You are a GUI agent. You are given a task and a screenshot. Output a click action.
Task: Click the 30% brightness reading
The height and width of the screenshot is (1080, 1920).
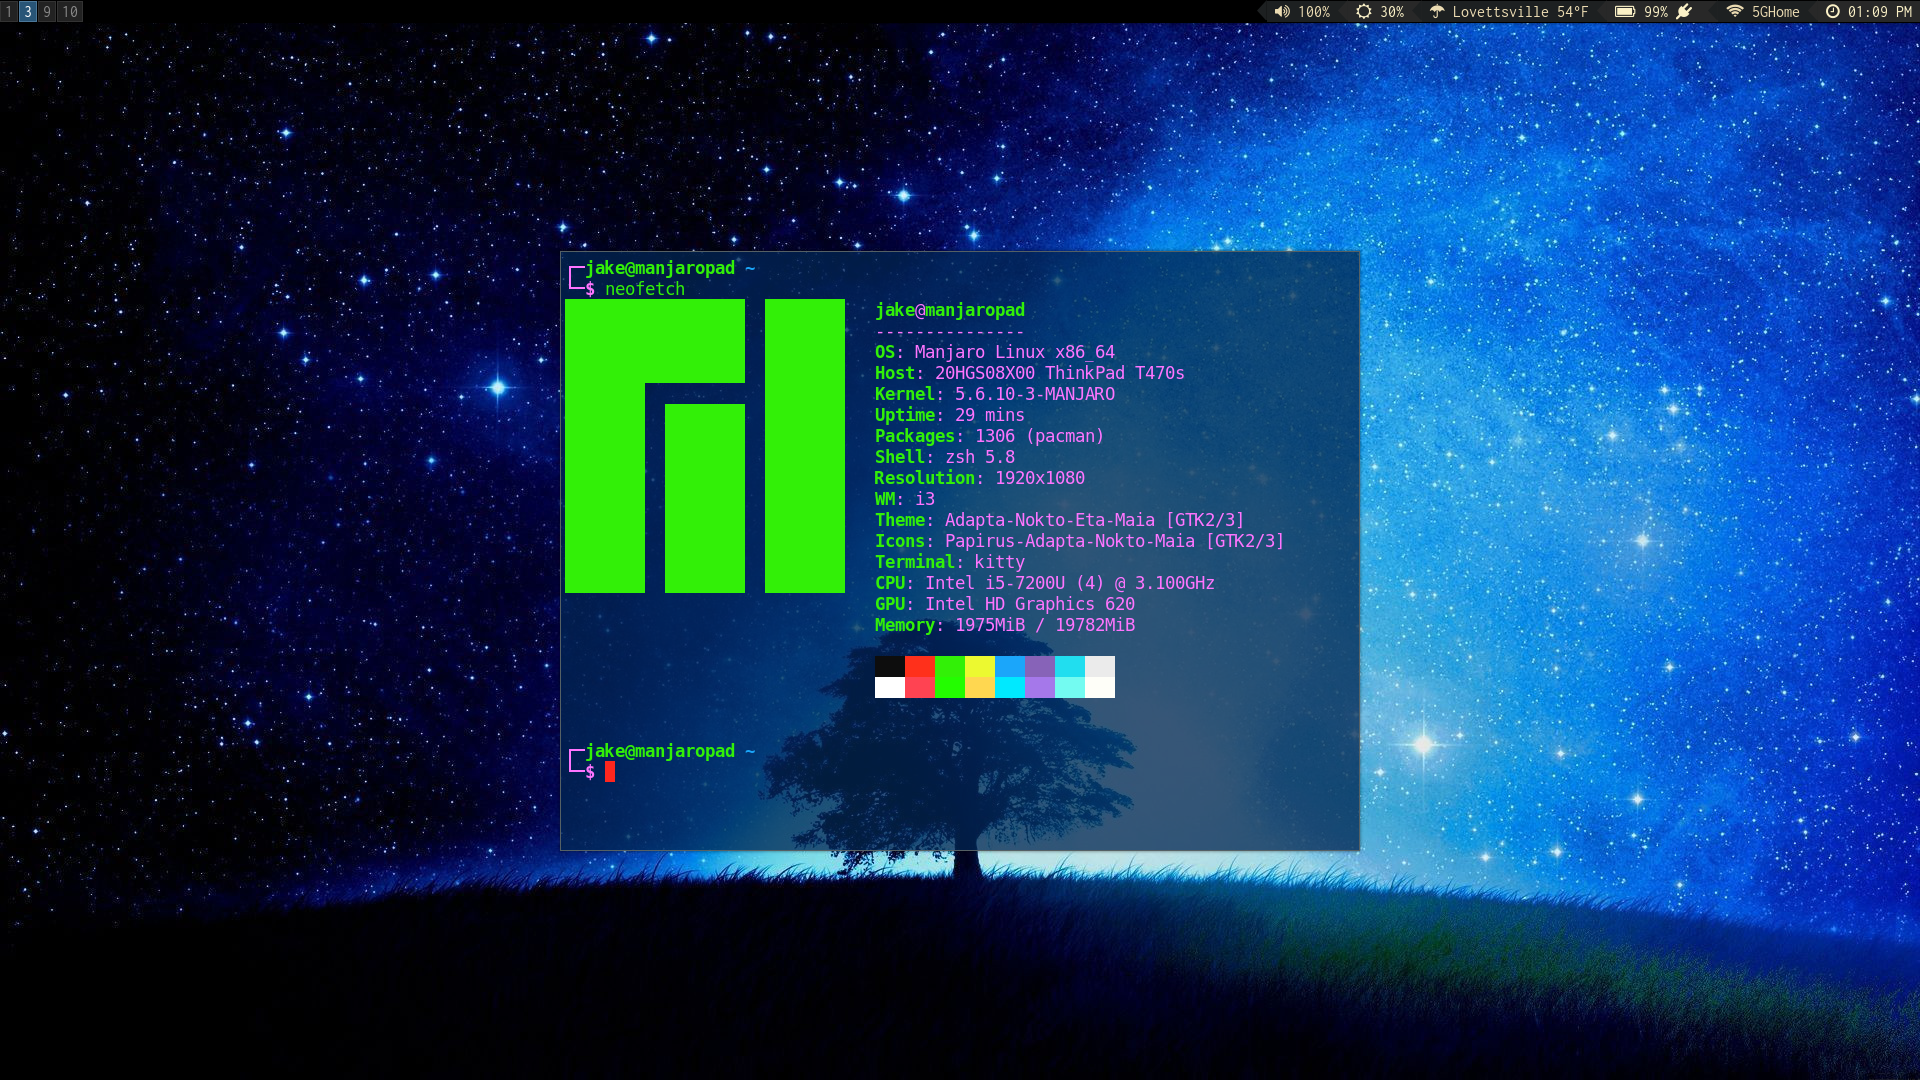click(1392, 12)
